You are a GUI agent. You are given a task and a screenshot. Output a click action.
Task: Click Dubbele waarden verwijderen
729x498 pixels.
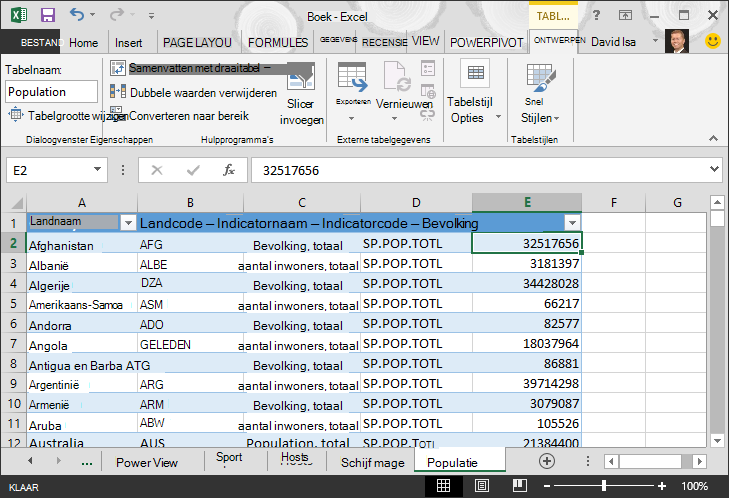click(x=193, y=92)
